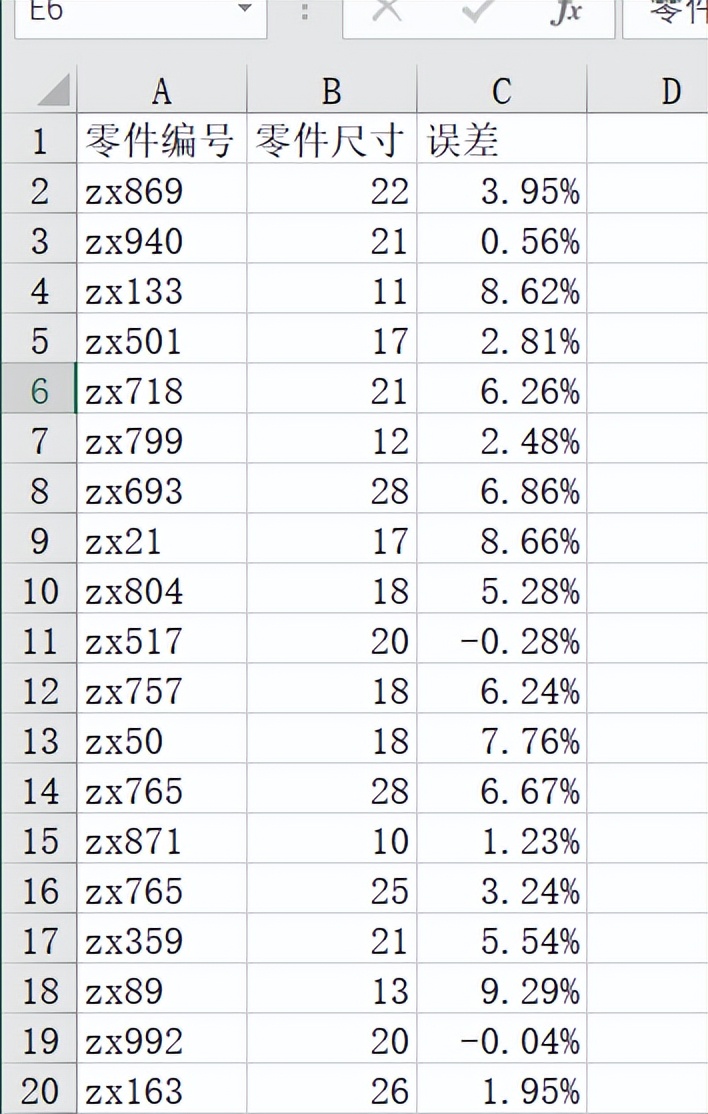The height and width of the screenshot is (1114, 708).
Task: Click the 误差 header cell
Action: tap(501, 139)
